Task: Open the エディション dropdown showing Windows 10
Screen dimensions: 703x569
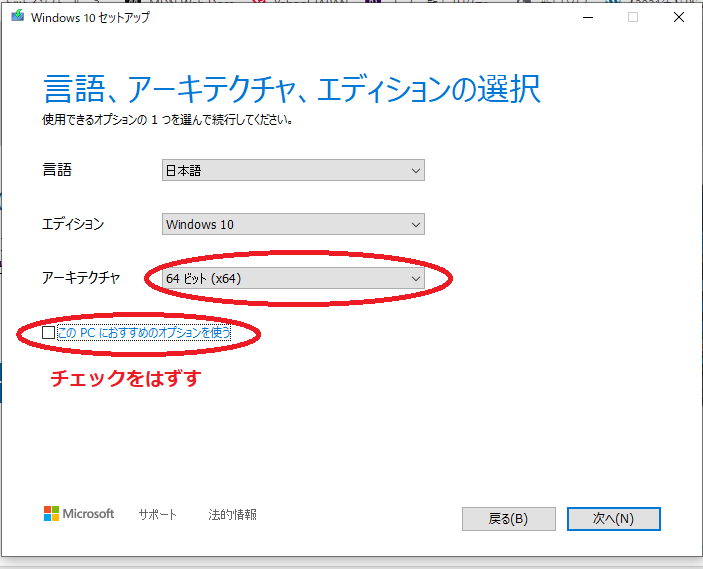Action: click(293, 224)
